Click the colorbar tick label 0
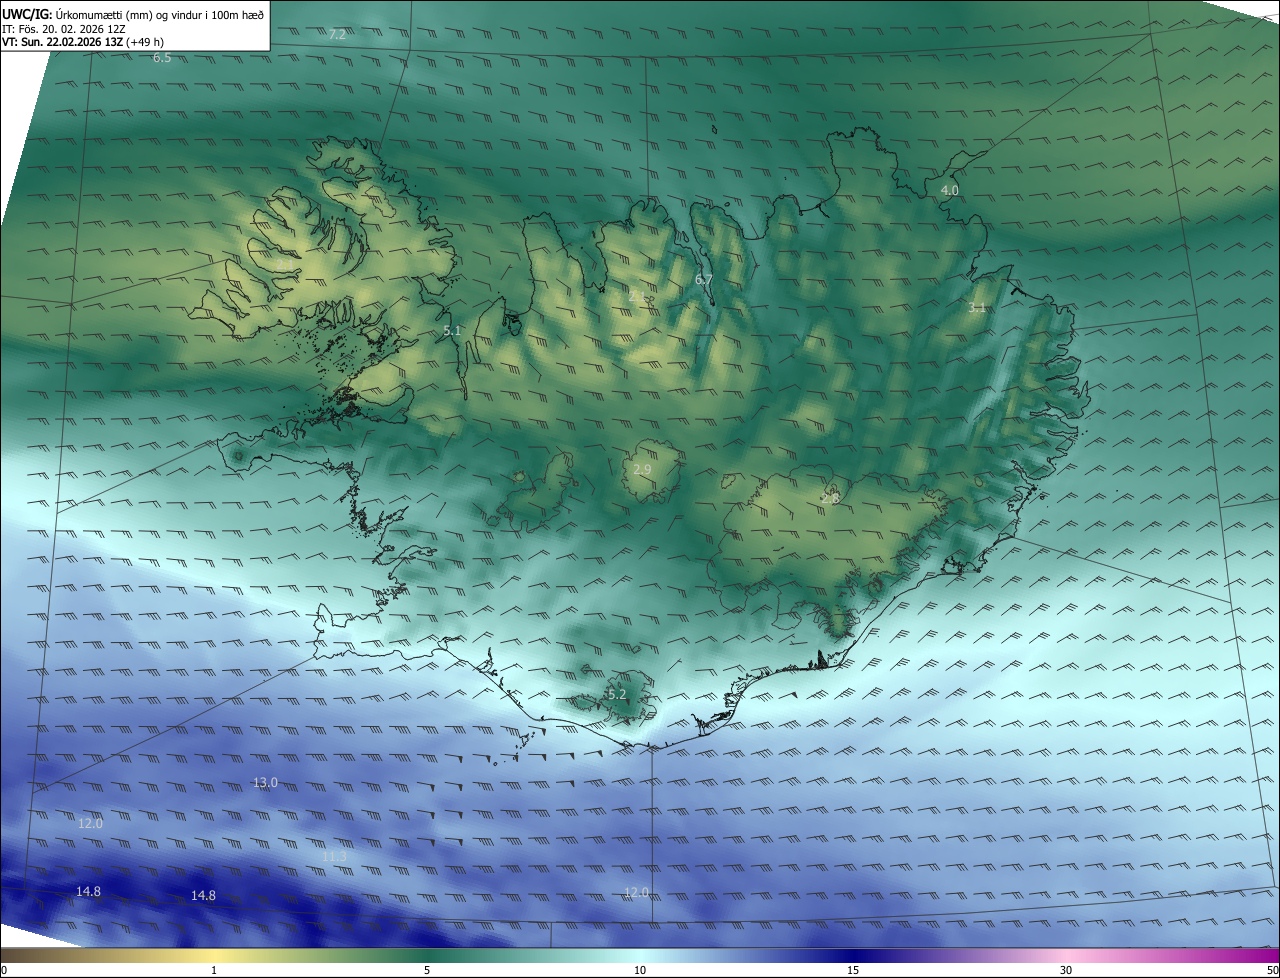This screenshot has width=1280, height=978. 3,970
